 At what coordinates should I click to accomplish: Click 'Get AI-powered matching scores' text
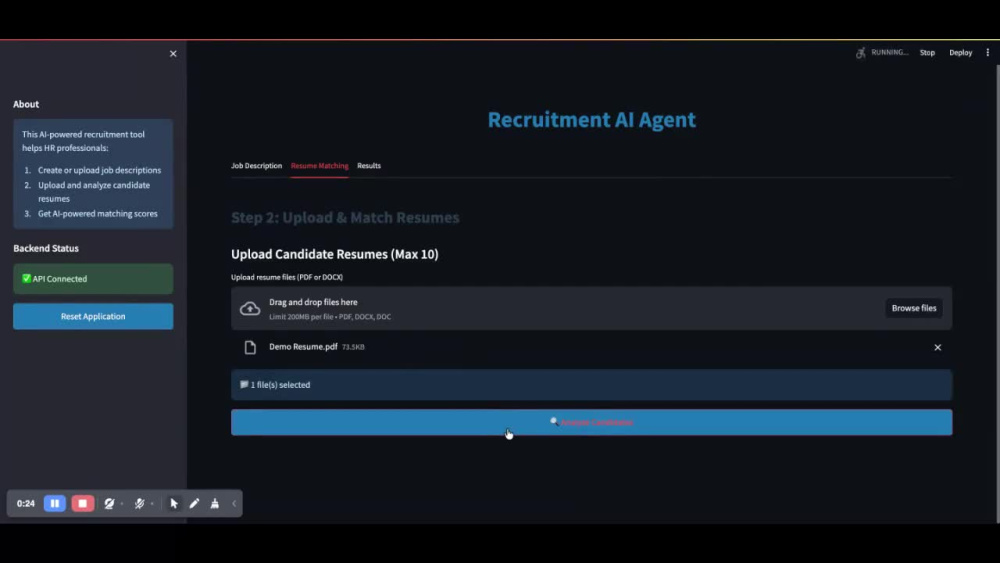click(x=98, y=214)
